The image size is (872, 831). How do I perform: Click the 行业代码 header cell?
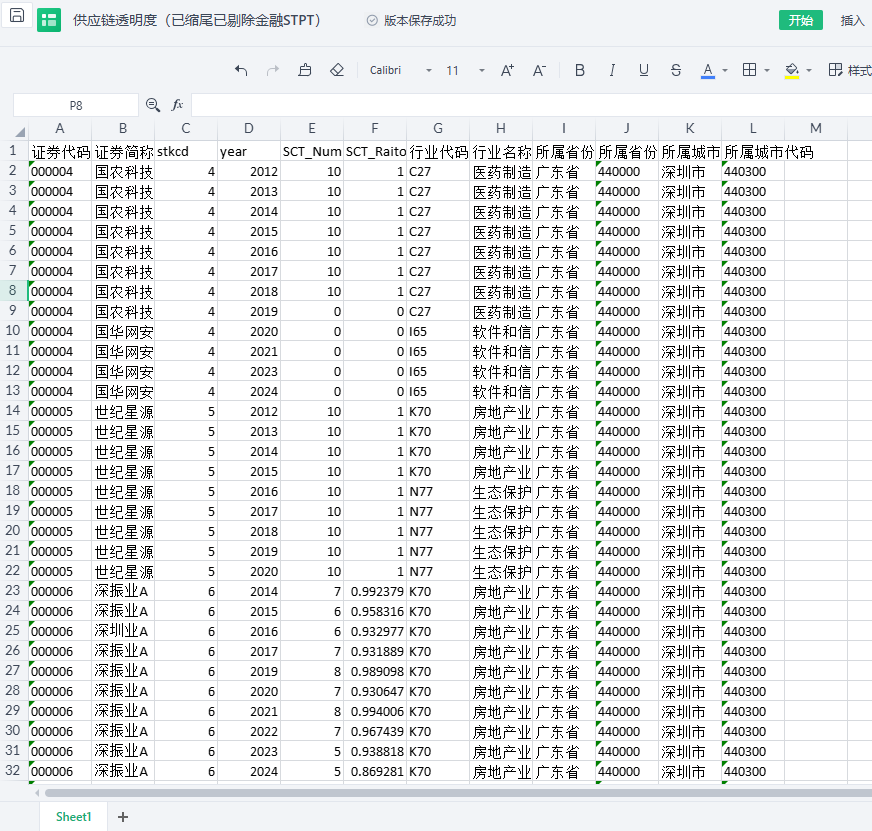coord(438,151)
